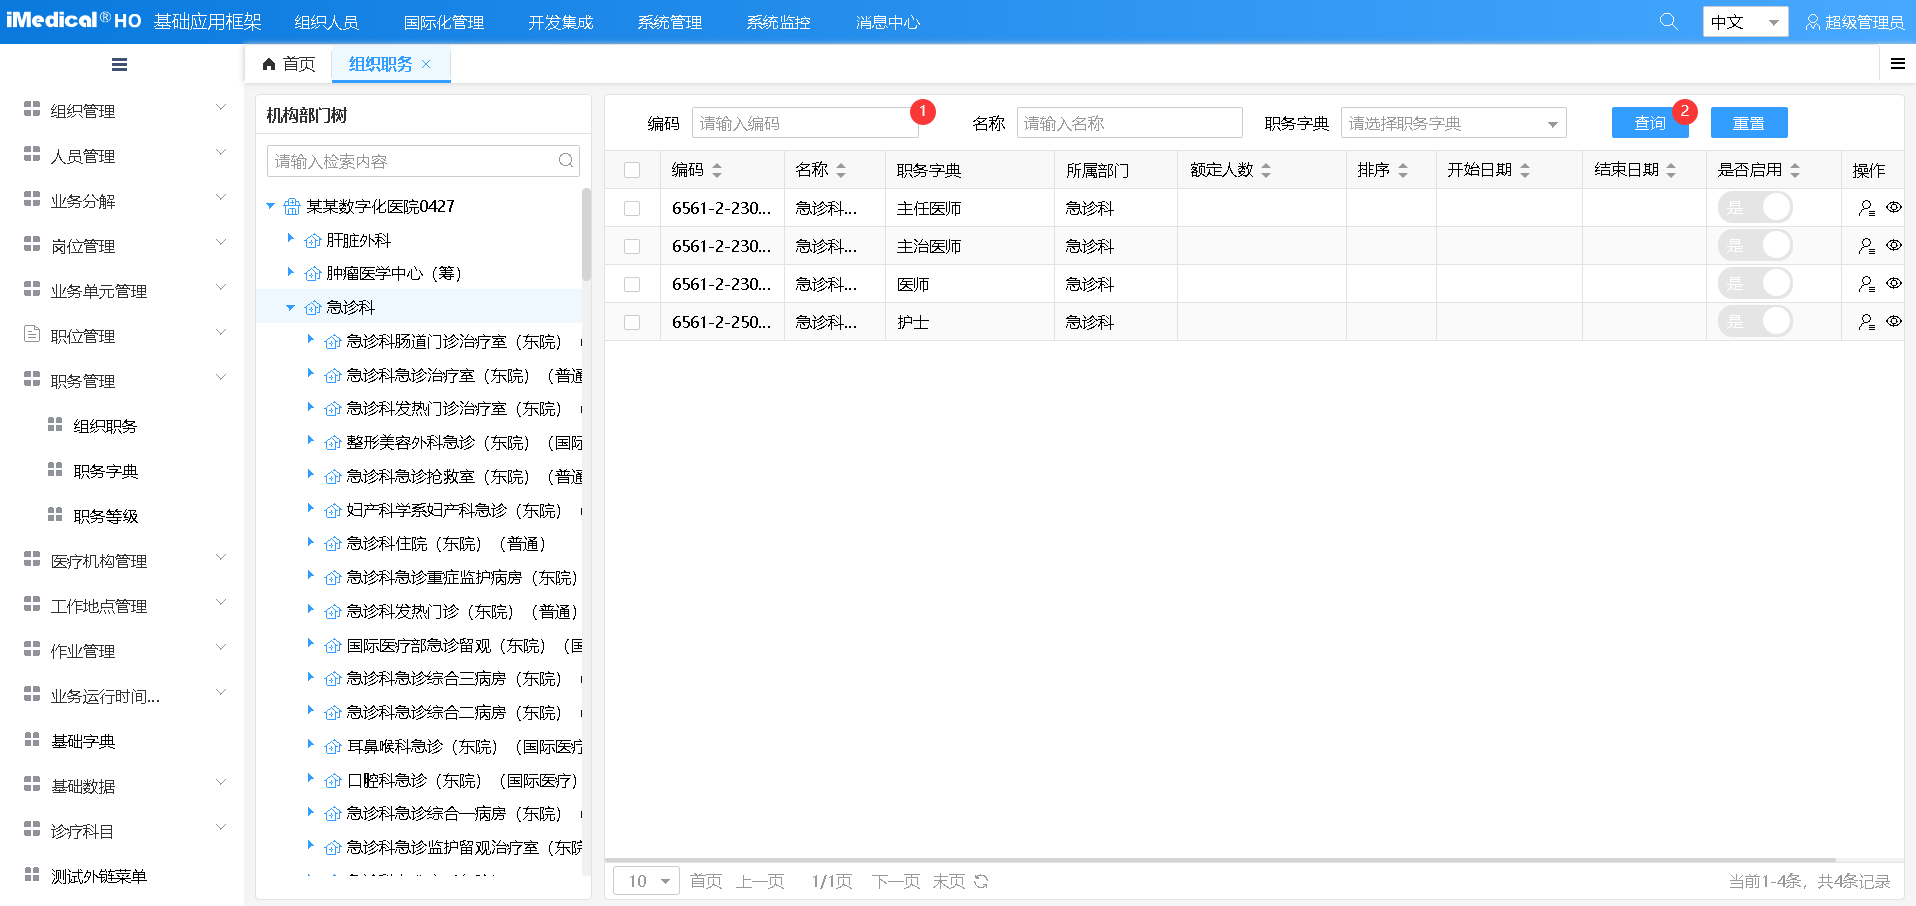The width and height of the screenshot is (1916, 906).
Task: Sort the 编码 column using its sort arrows
Action: pos(717,170)
